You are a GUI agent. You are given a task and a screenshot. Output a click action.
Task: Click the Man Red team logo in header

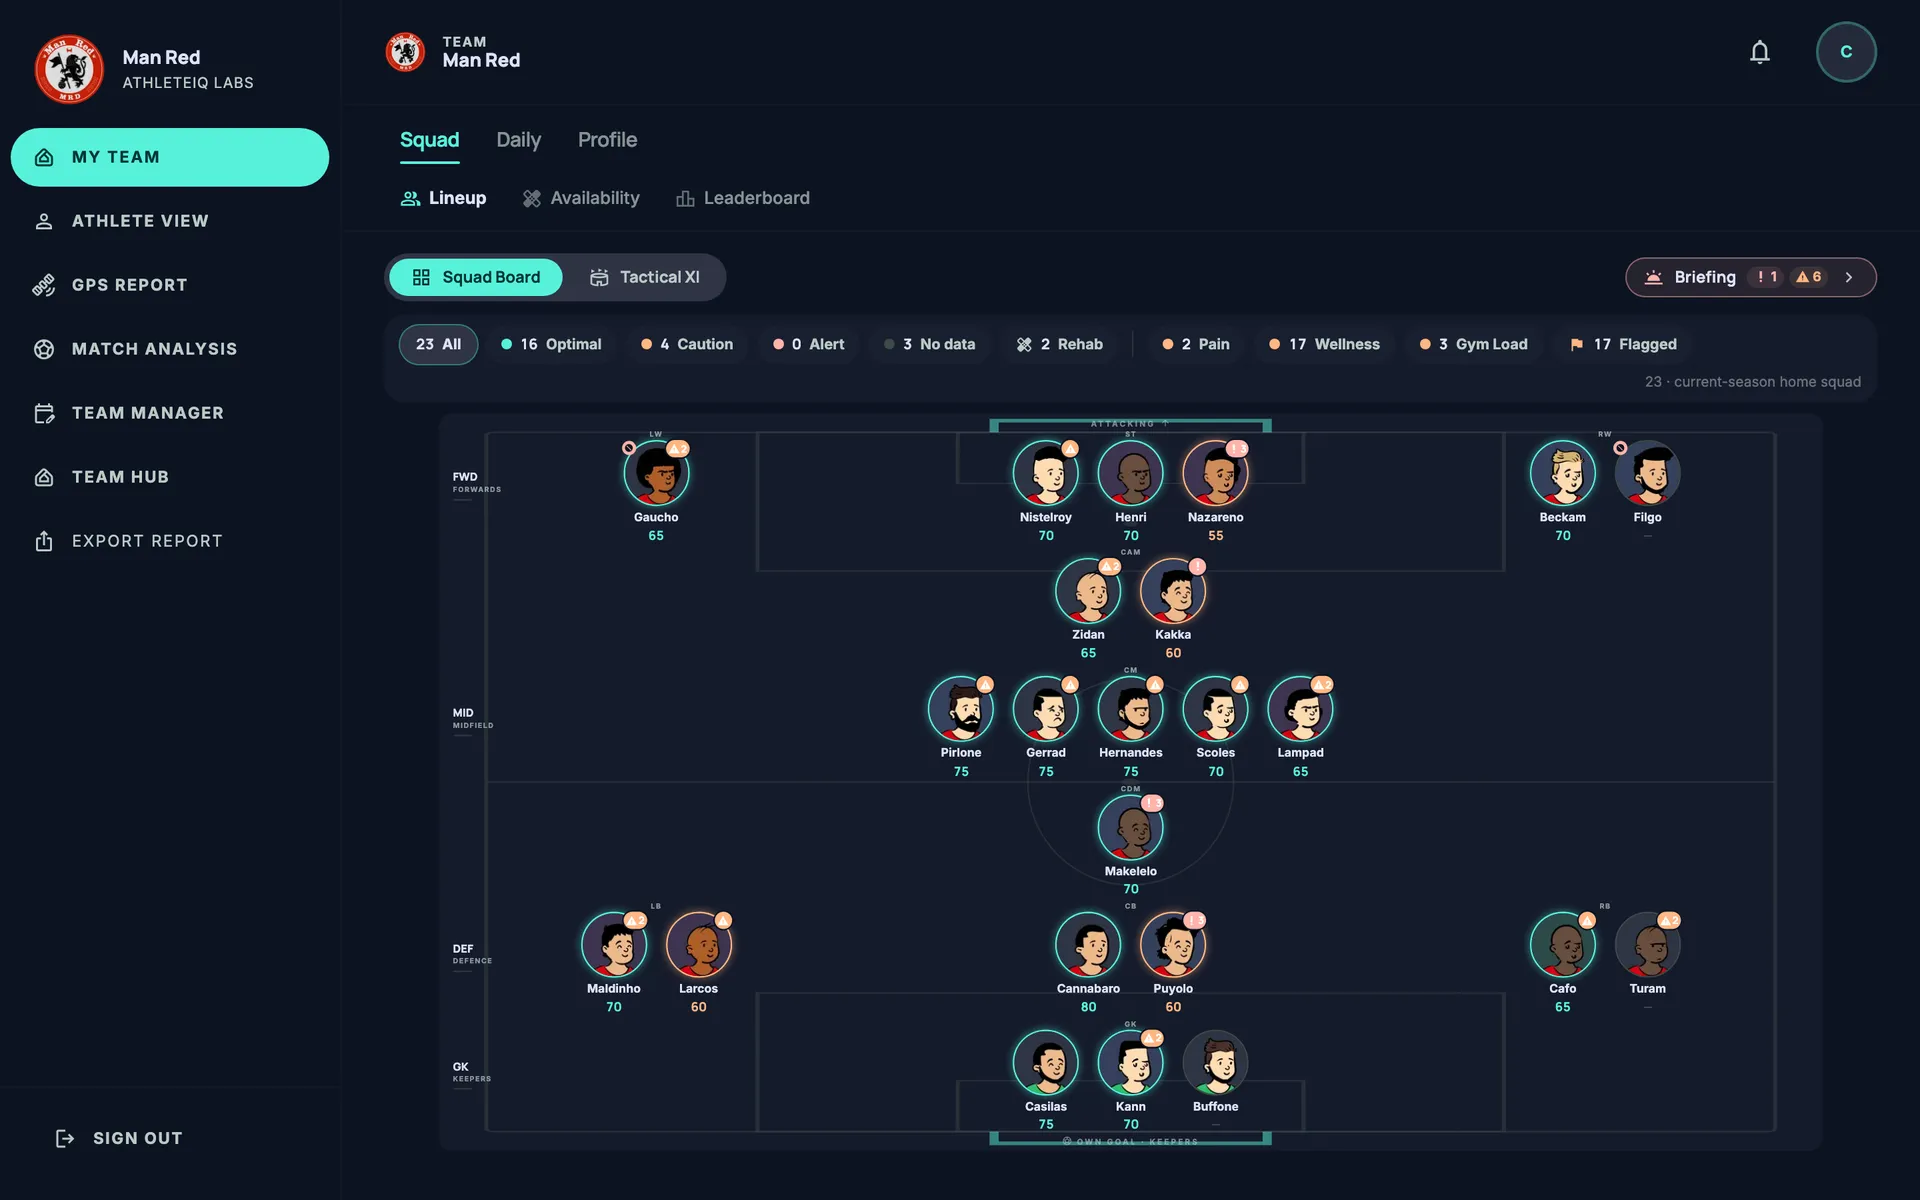pos(405,52)
